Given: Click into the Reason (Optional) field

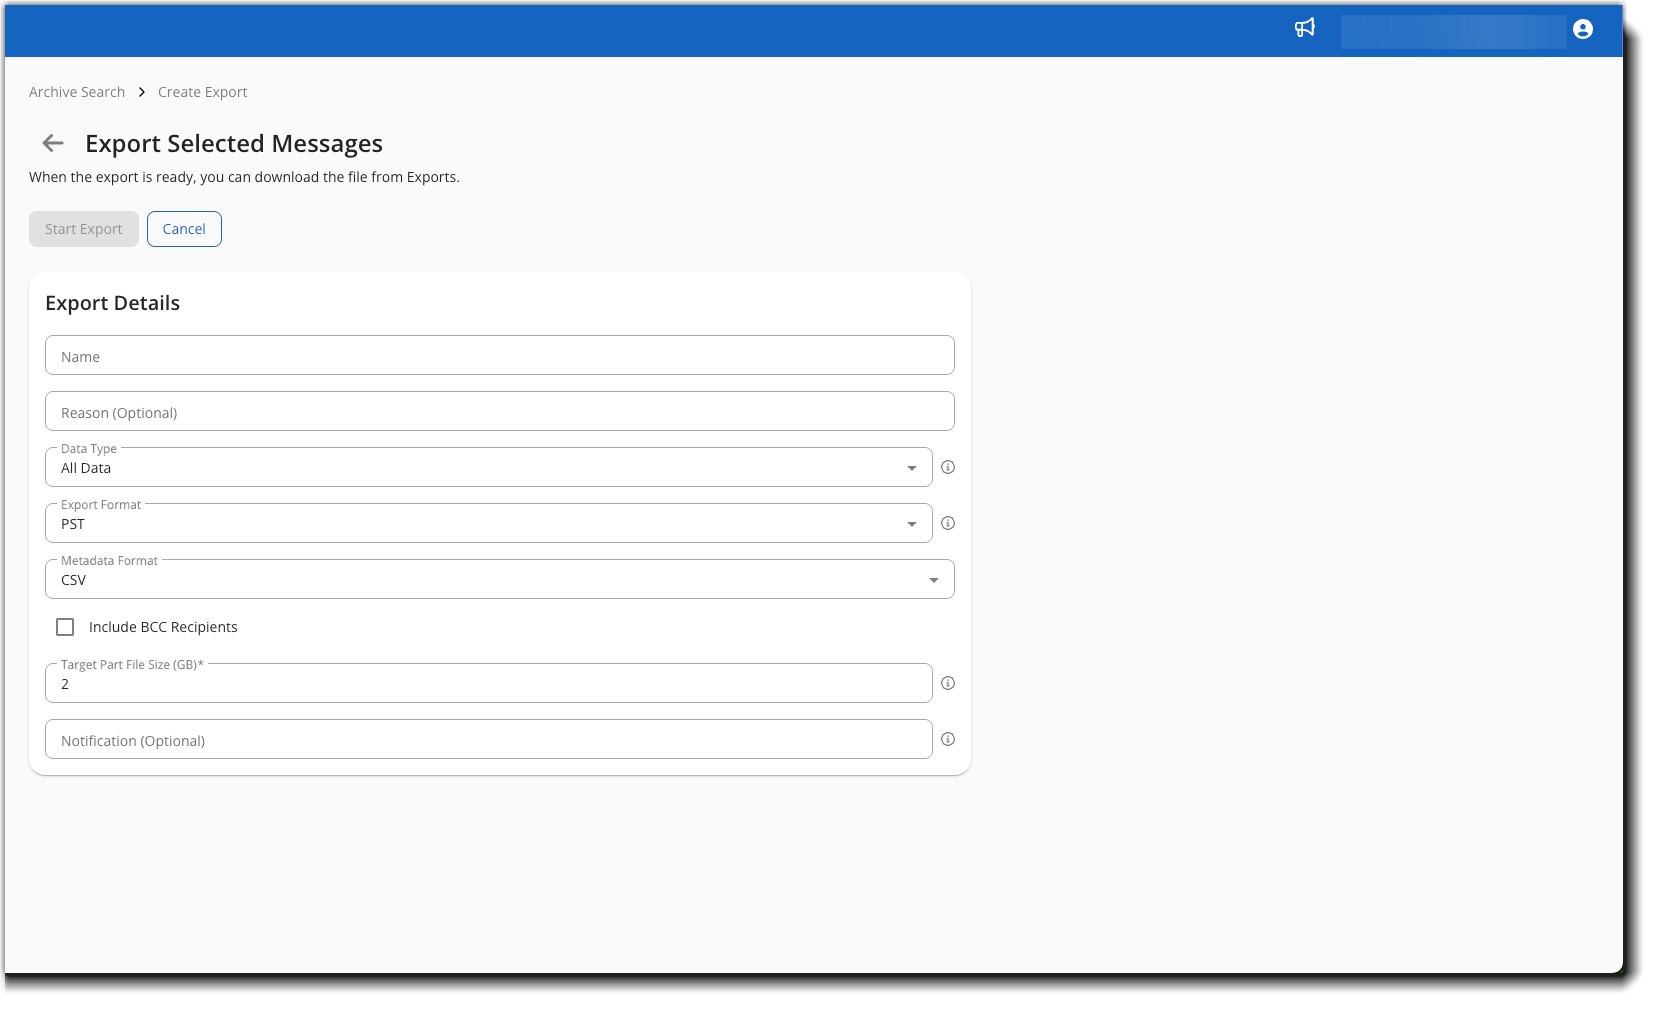Looking at the screenshot, I should coord(499,412).
